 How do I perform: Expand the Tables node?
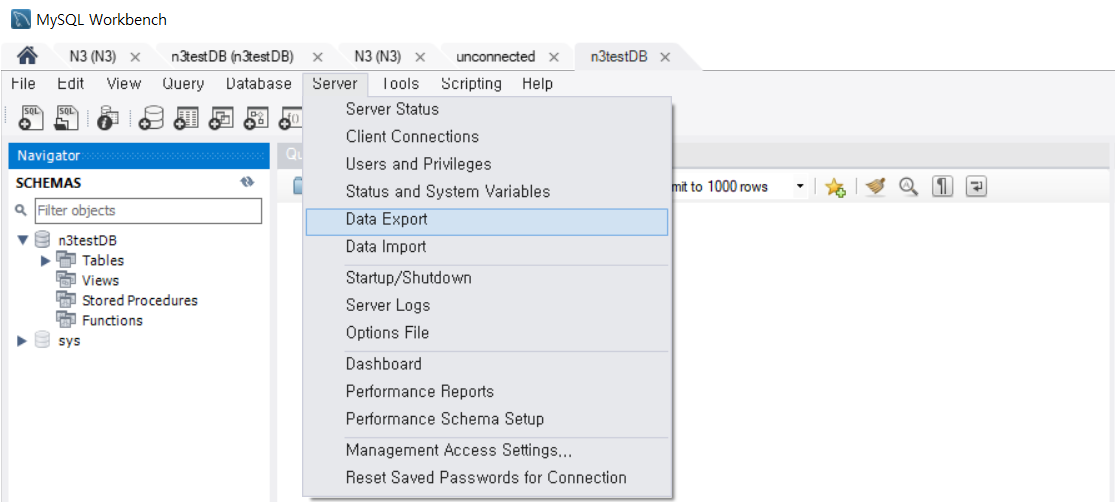click(46, 260)
